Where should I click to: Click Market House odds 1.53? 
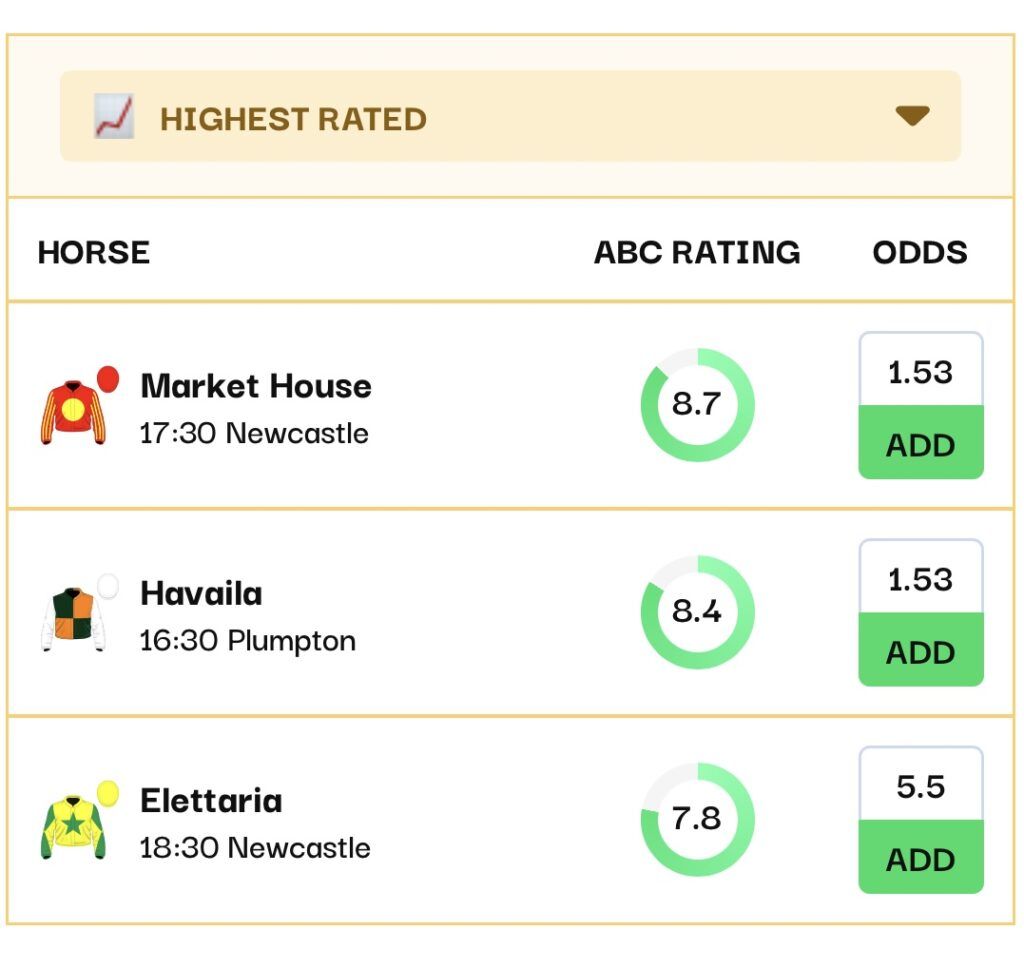click(920, 372)
